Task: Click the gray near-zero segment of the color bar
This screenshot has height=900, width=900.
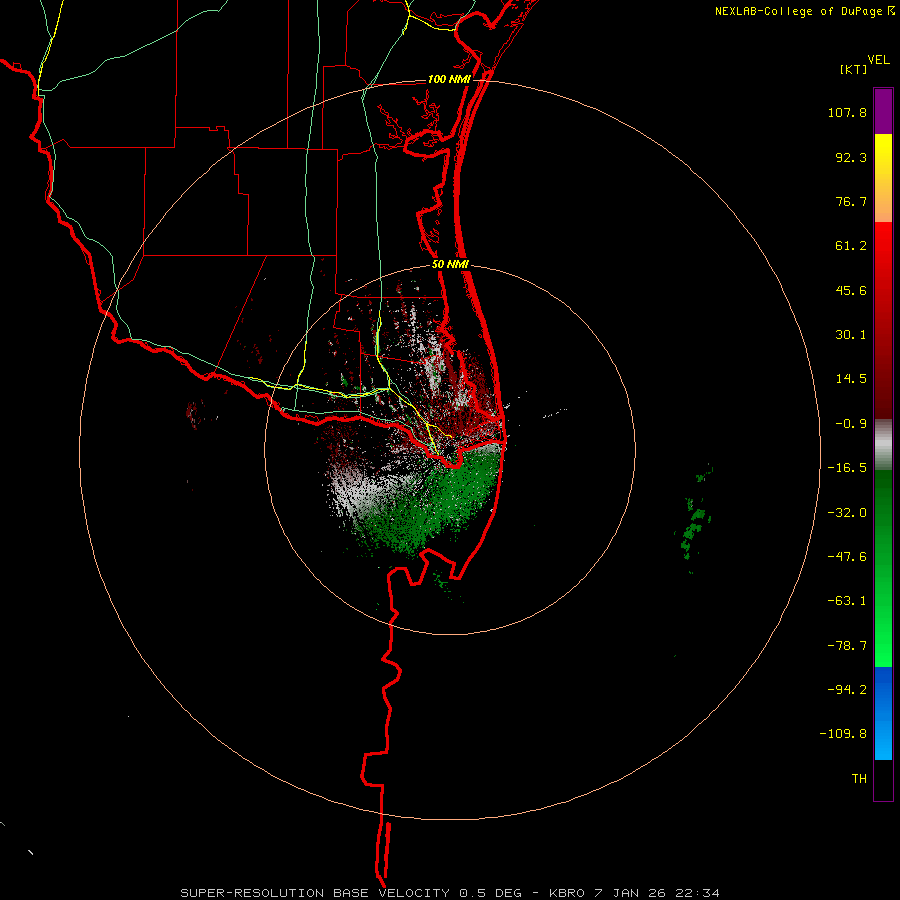Action: 883,445
